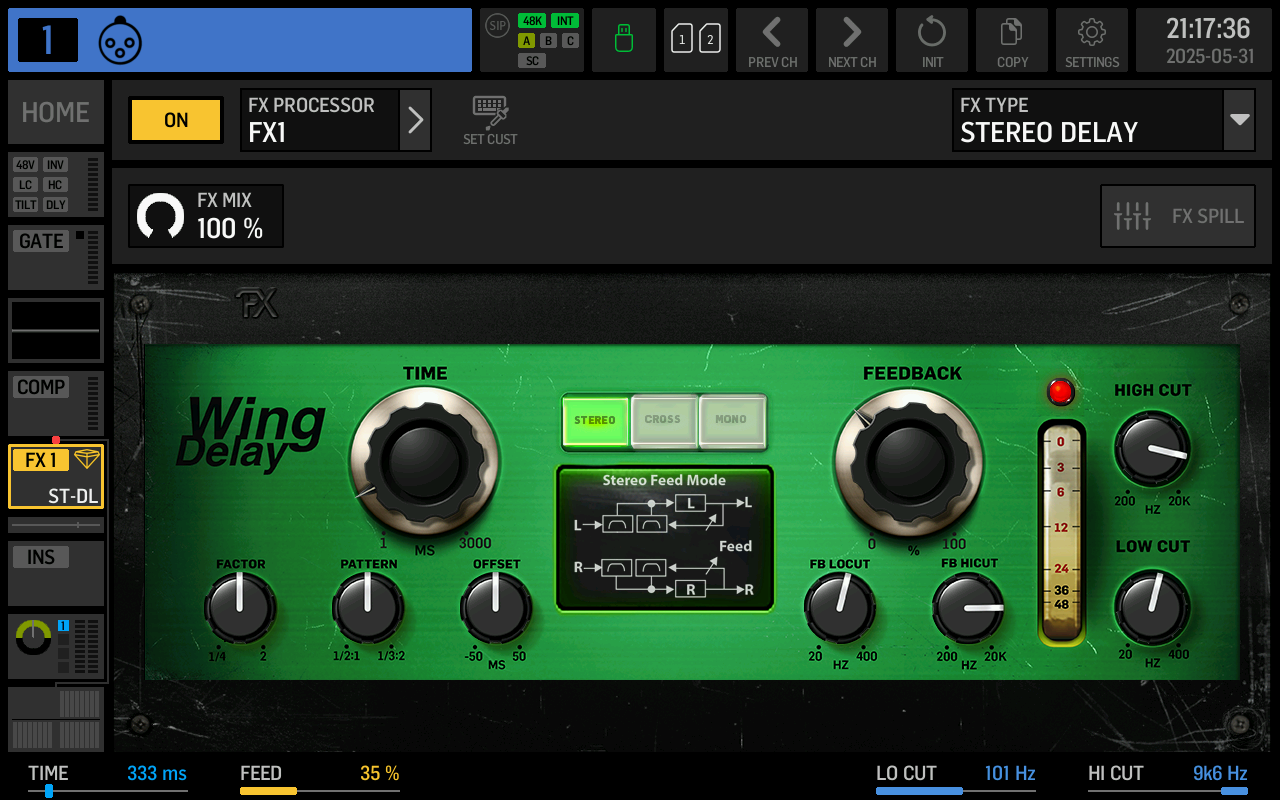Toggle the FX1 ON button
This screenshot has height=800, width=1280.
click(x=175, y=120)
